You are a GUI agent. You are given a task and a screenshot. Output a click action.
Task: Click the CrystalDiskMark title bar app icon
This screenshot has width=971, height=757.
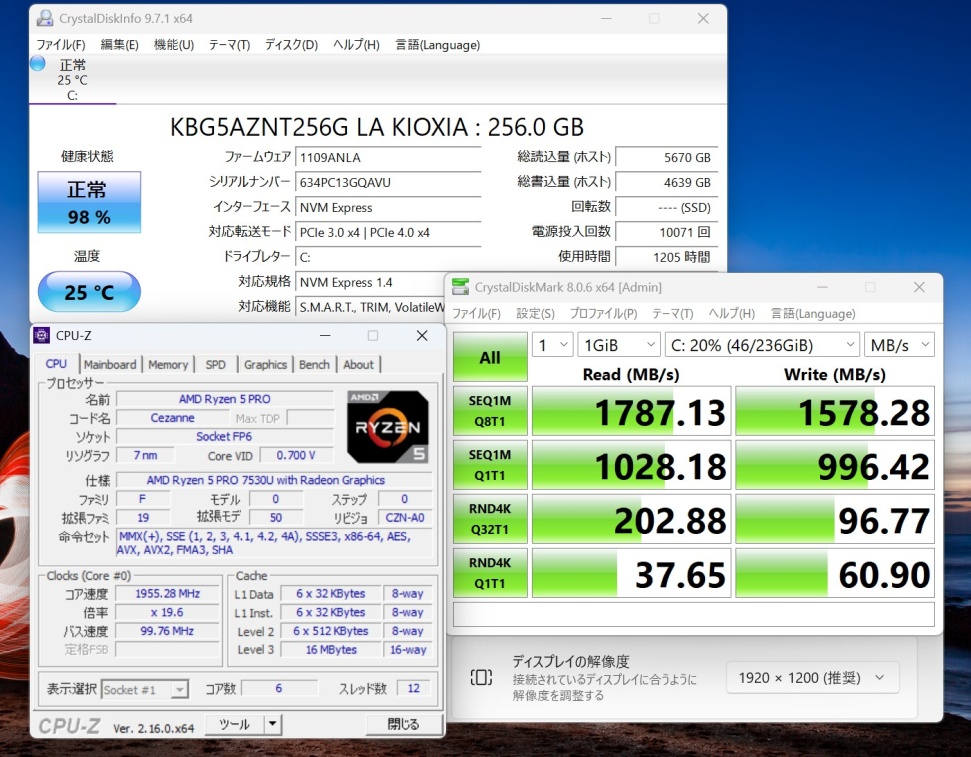tap(460, 288)
